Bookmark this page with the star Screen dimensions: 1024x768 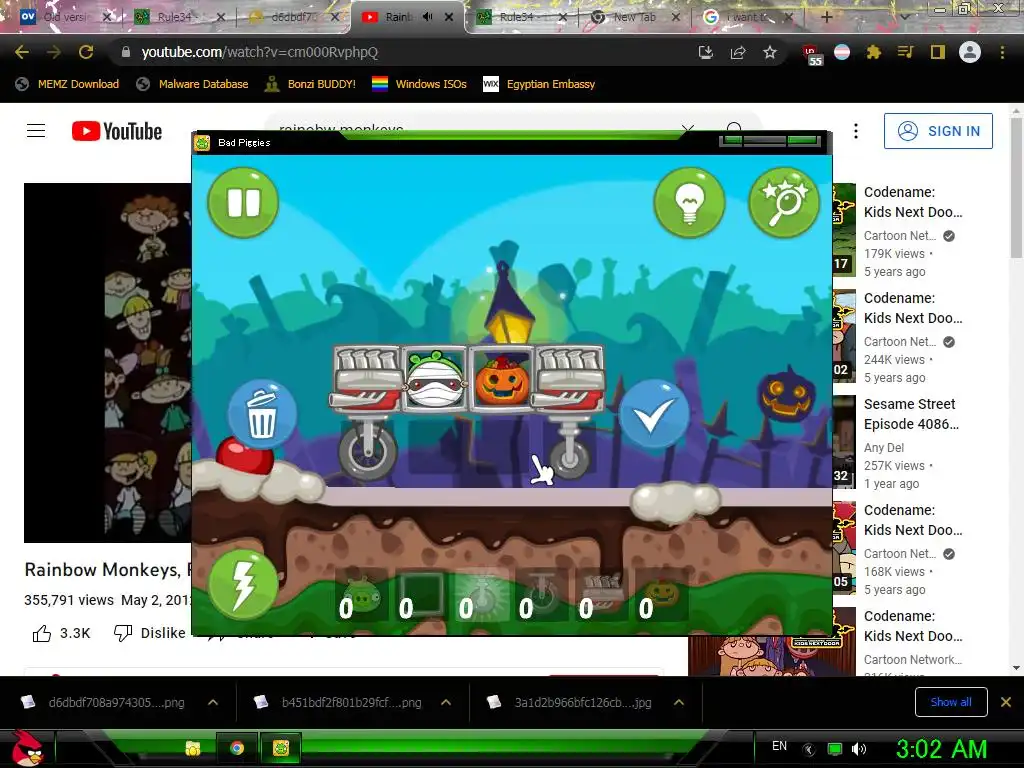pos(770,52)
